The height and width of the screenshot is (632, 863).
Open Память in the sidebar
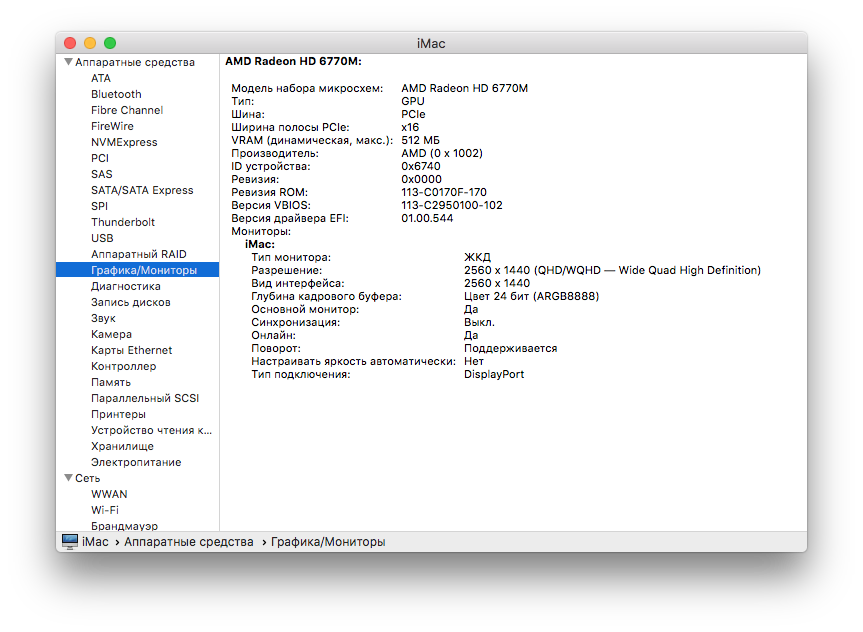click(x=111, y=382)
